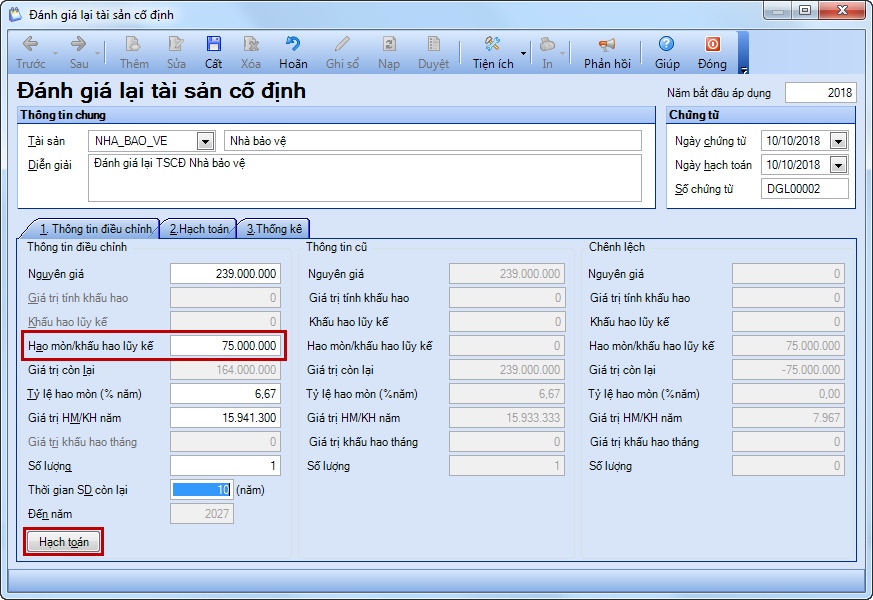Expand Tiện ích dropdown arrow
Image resolution: width=873 pixels, height=600 pixels.
[523, 53]
